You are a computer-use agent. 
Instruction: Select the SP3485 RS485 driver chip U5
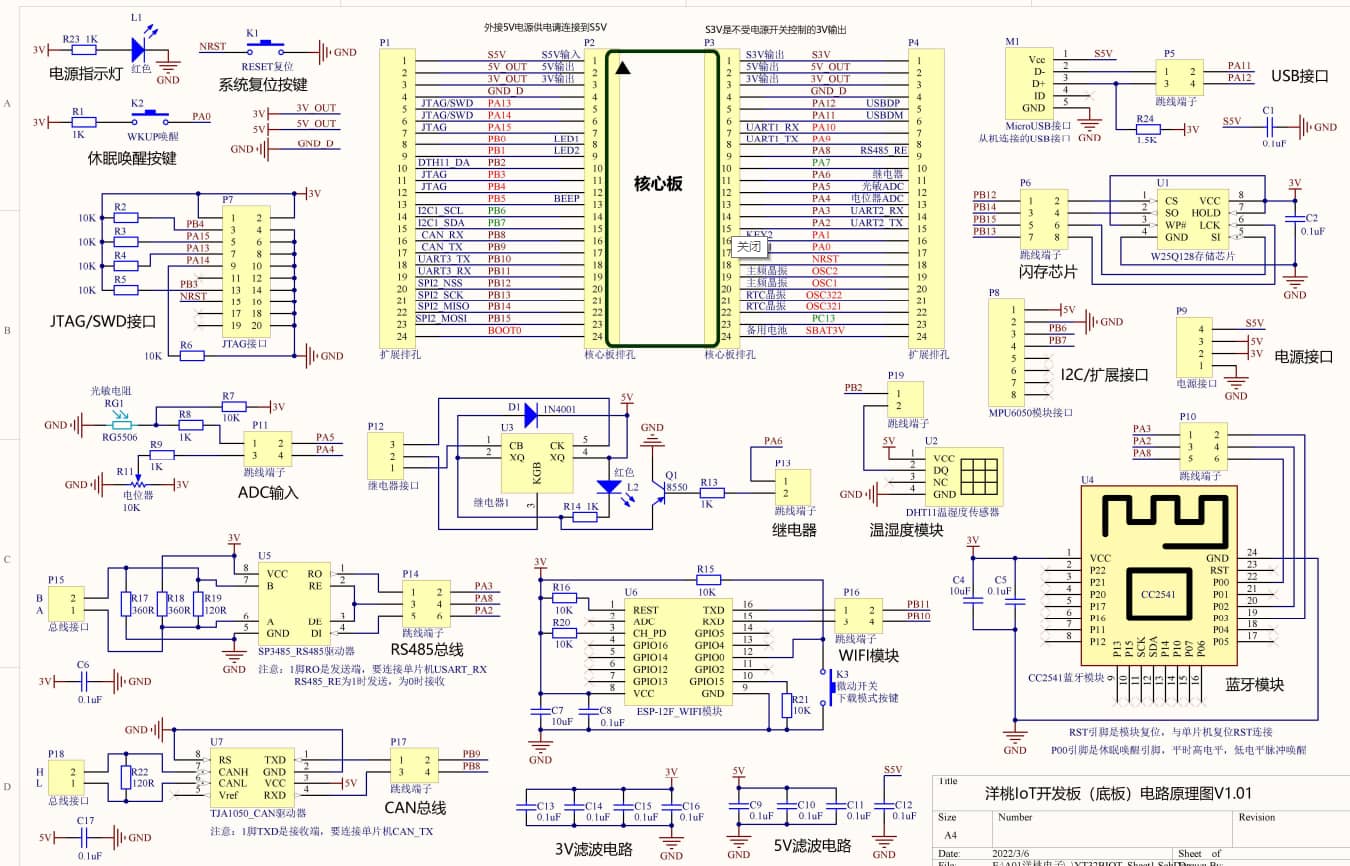click(x=290, y=603)
